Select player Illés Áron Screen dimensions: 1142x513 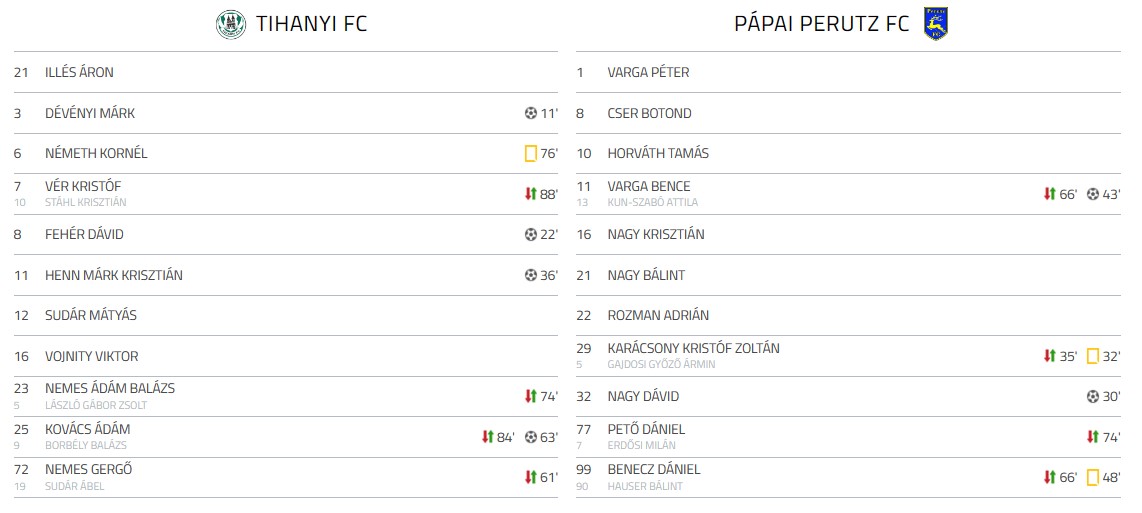(x=79, y=73)
